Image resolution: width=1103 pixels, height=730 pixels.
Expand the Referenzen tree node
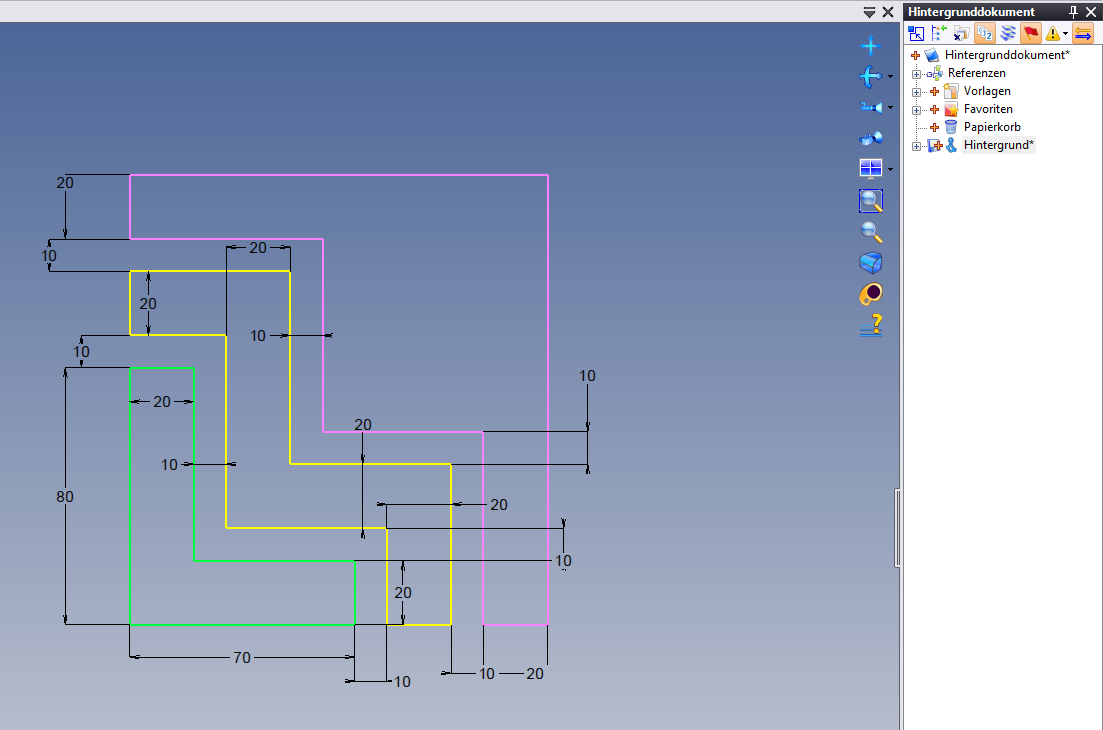[916, 74]
